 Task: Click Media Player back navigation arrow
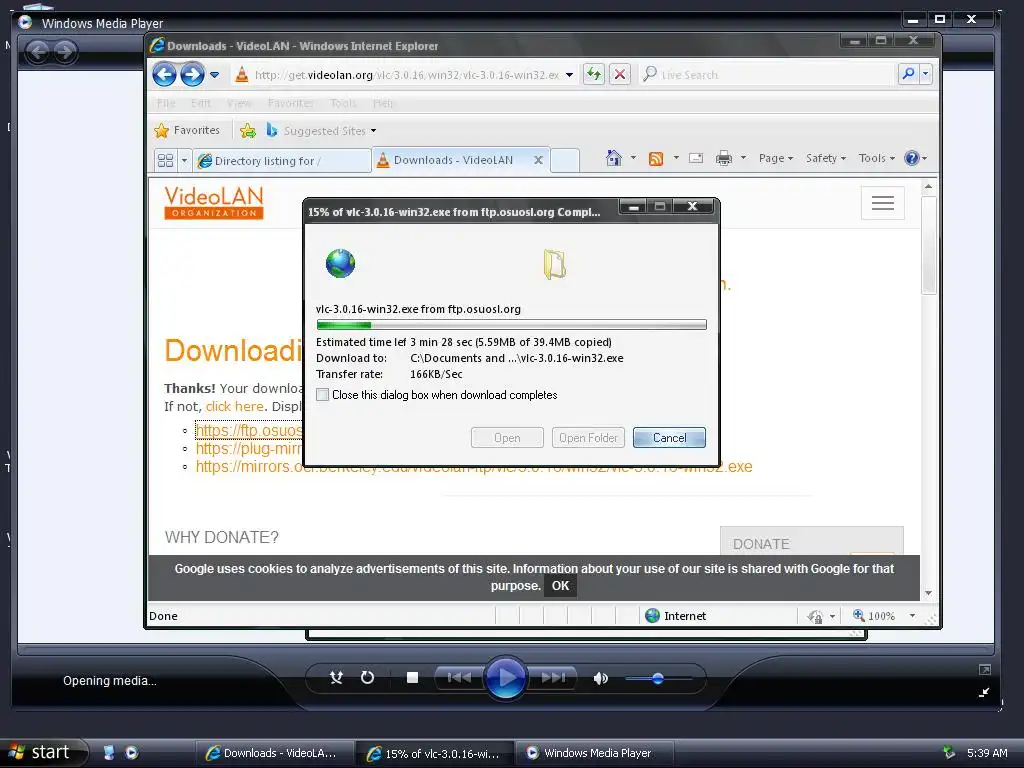point(38,51)
